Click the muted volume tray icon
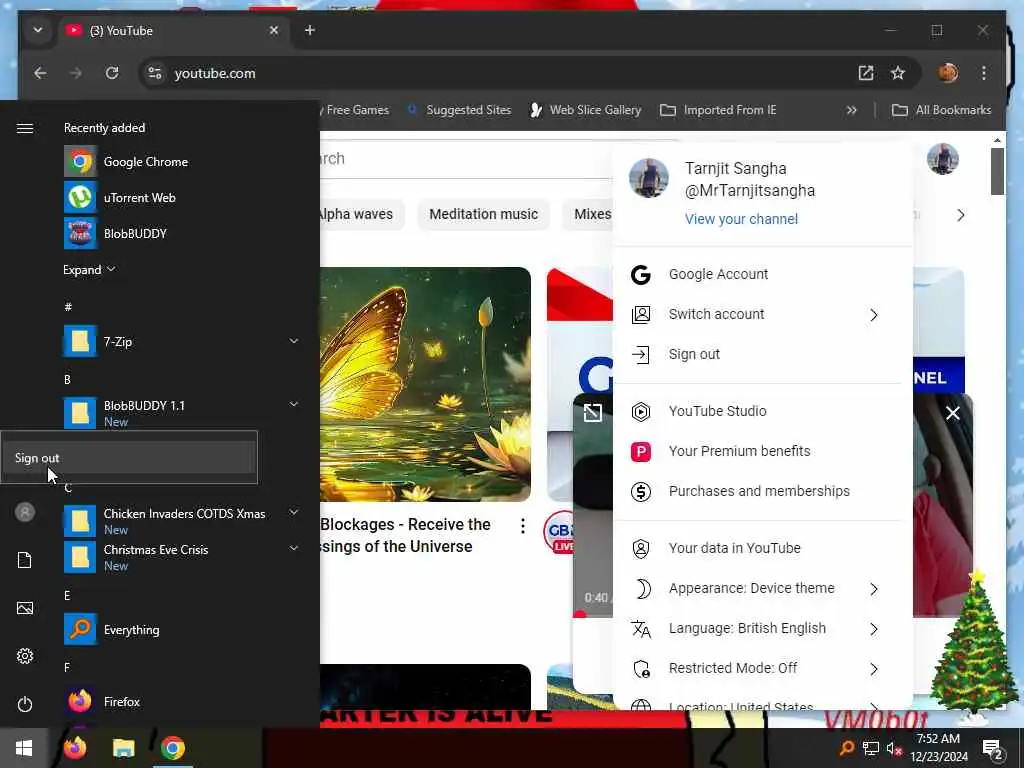This screenshot has height=768, width=1024. [893, 748]
